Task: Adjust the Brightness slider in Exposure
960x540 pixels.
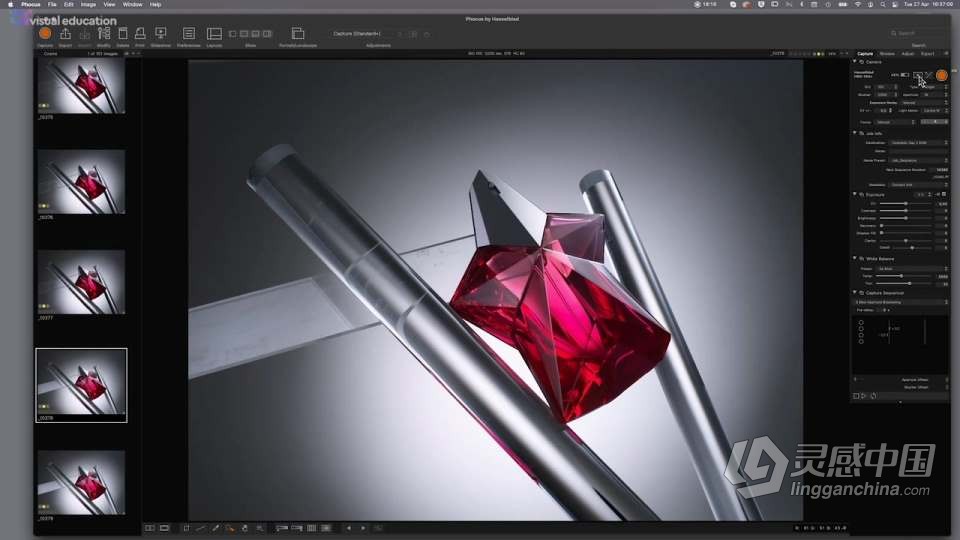Action: [906, 218]
